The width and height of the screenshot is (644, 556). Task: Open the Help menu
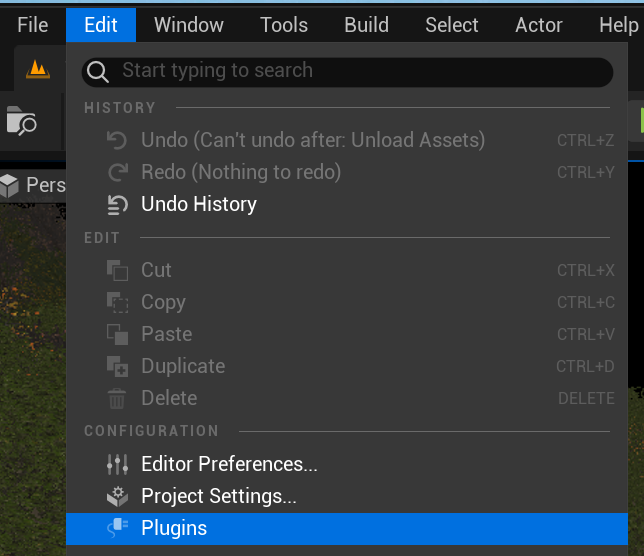(x=618, y=25)
